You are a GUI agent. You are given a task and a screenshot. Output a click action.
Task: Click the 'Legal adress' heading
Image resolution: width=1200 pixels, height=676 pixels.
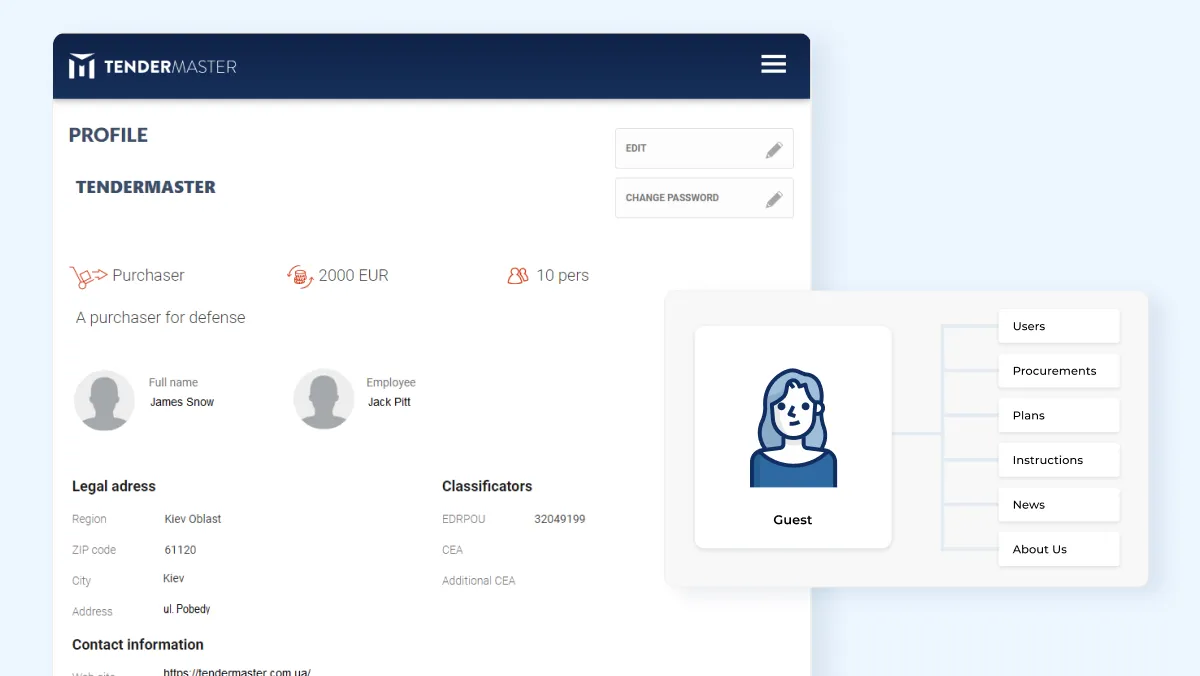[x=114, y=486]
